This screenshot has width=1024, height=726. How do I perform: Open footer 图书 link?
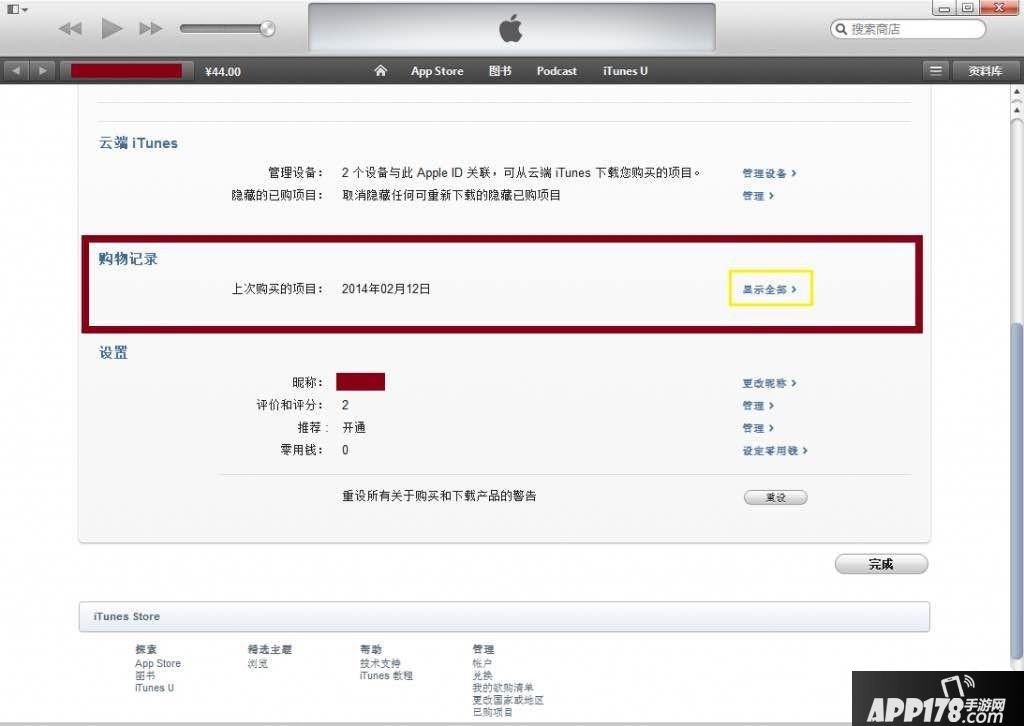[145, 676]
